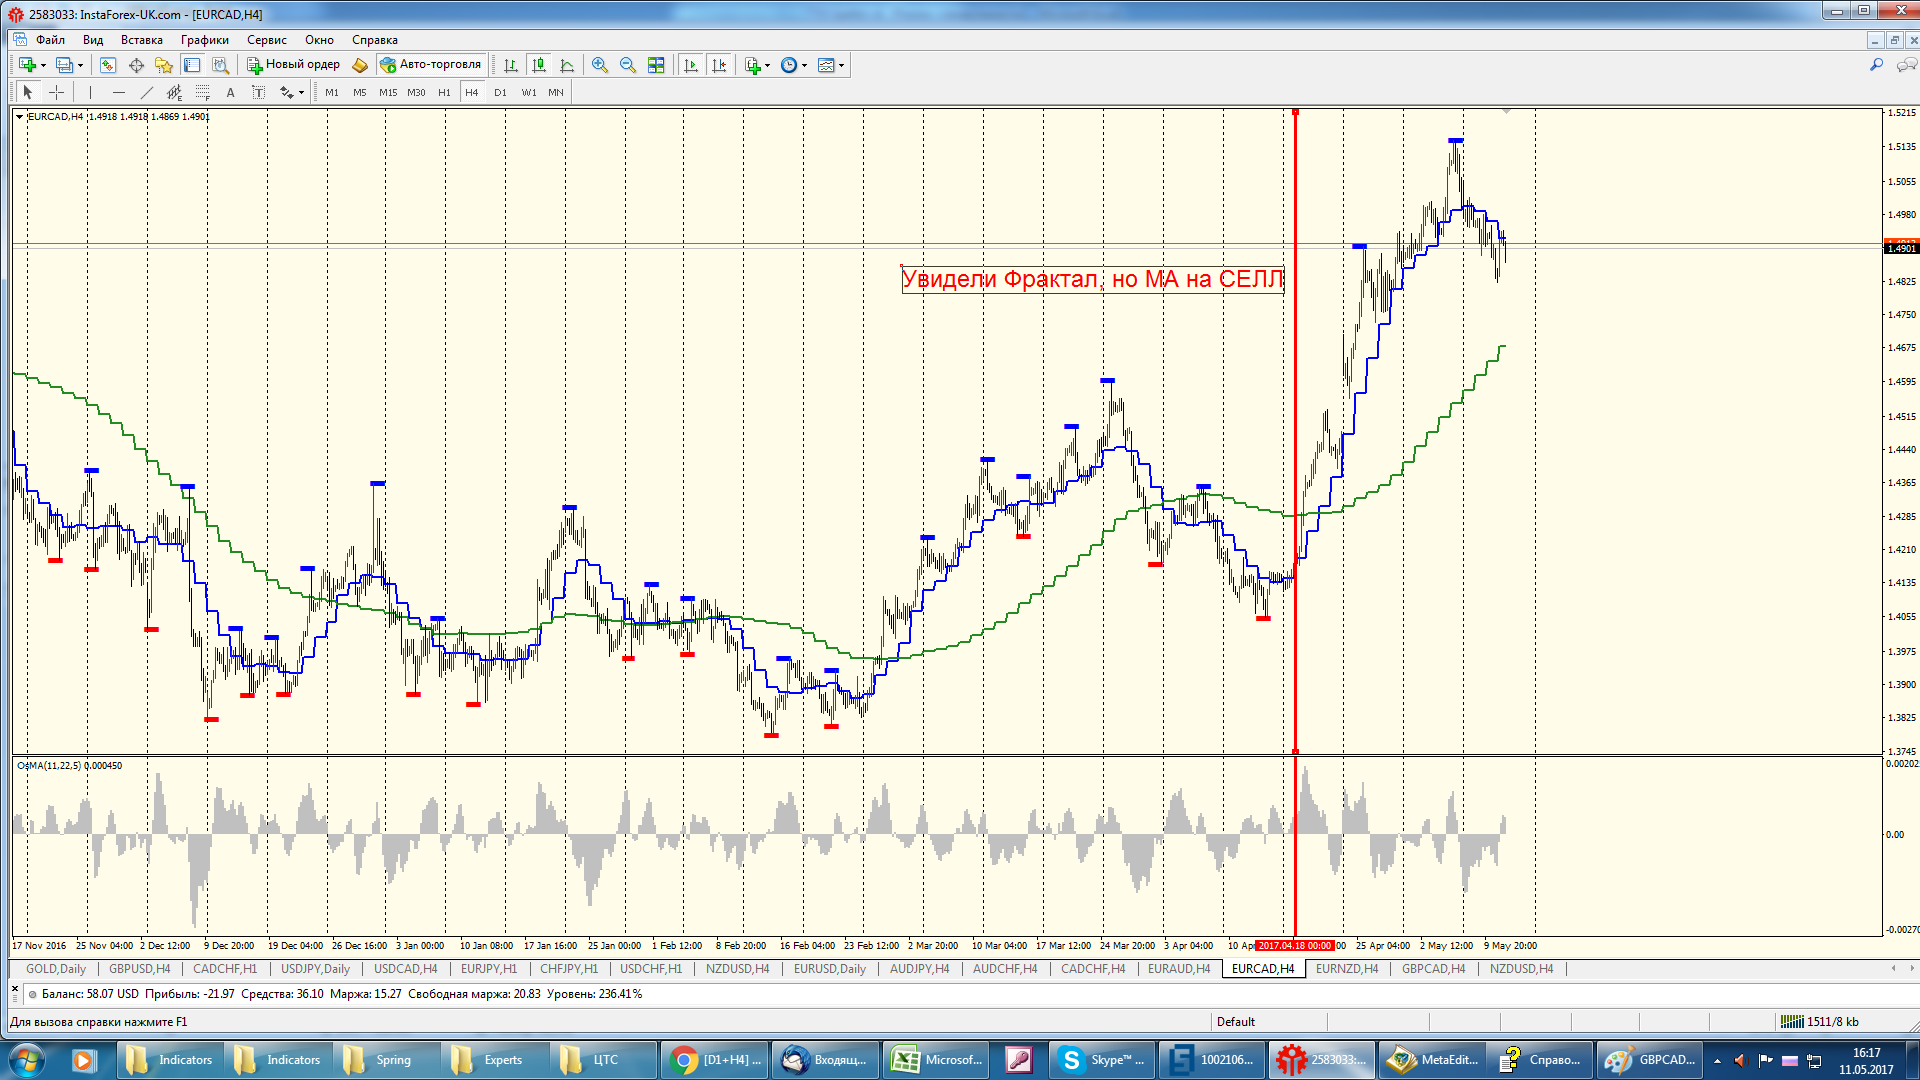Image resolution: width=1920 pixels, height=1080 pixels.
Task: Switch to GBPCAD,H4 chart tab
Action: point(1433,969)
